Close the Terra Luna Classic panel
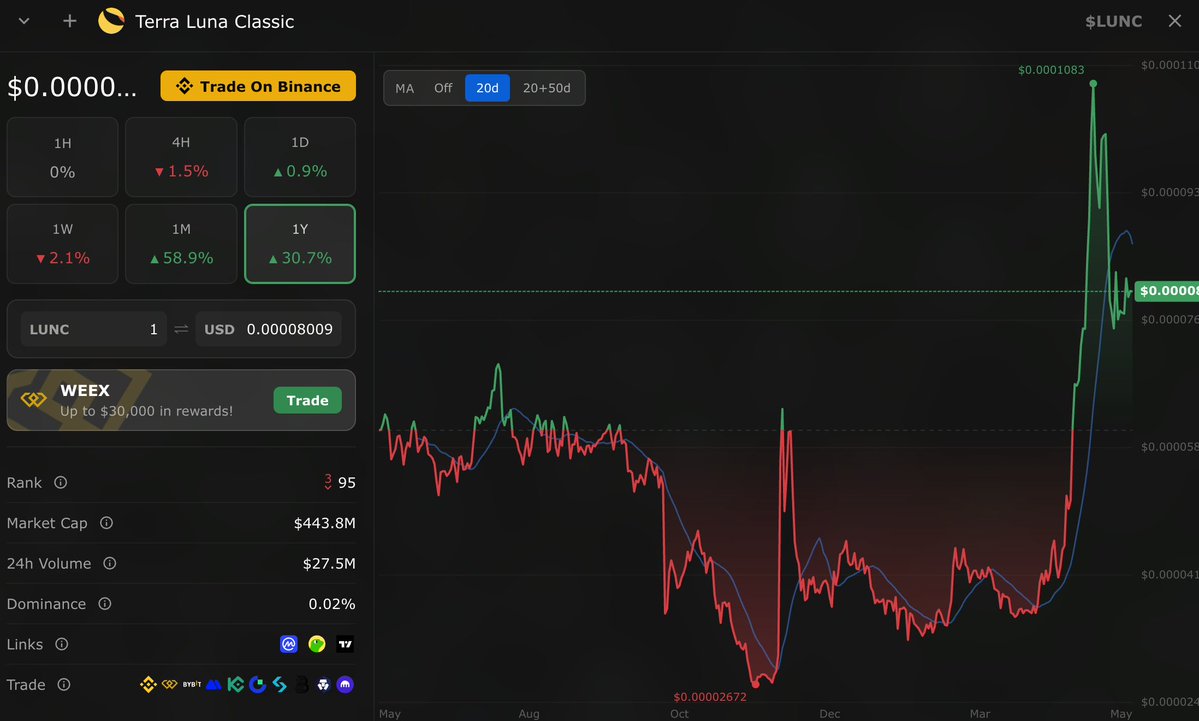The image size is (1199, 721). (x=1175, y=21)
